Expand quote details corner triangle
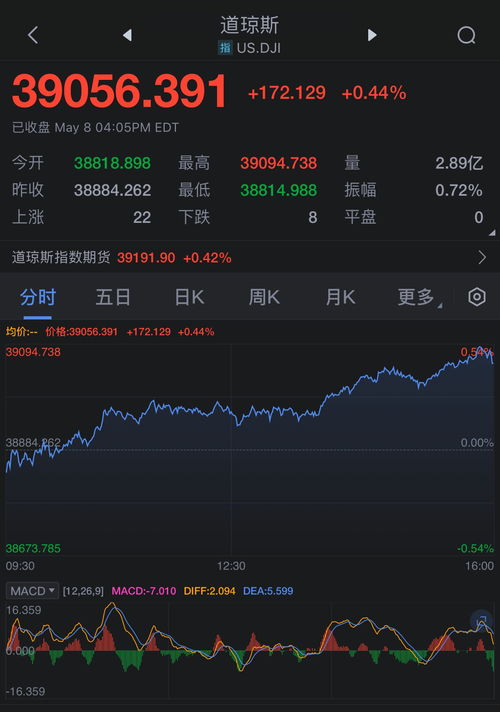This screenshot has width=500, height=712. point(492,232)
